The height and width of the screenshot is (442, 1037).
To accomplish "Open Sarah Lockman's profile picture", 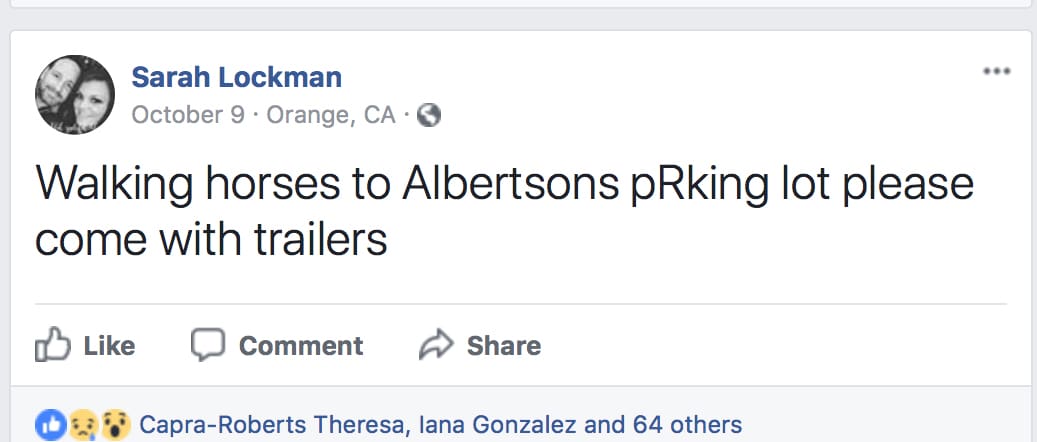I will pyautogui.click(x=75, y=95).
